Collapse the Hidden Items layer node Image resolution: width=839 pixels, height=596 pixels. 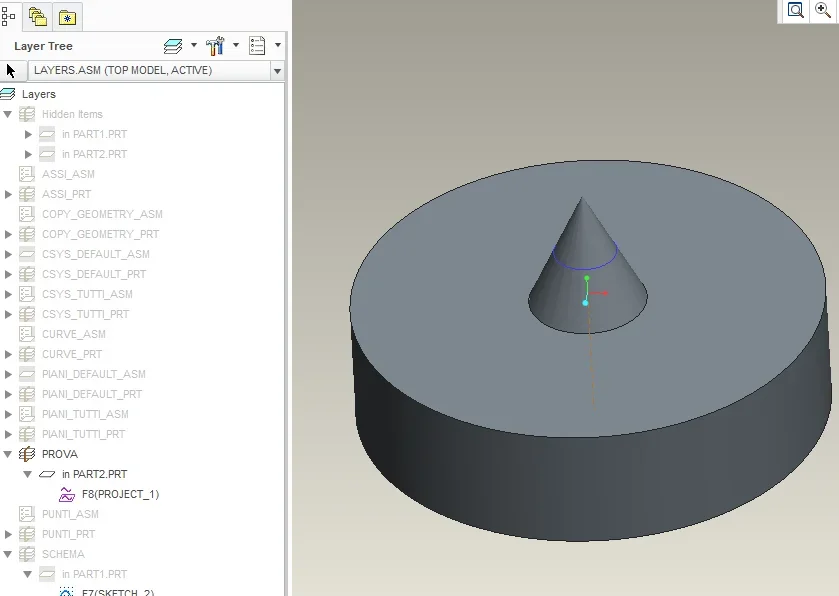tap(8, 114)
